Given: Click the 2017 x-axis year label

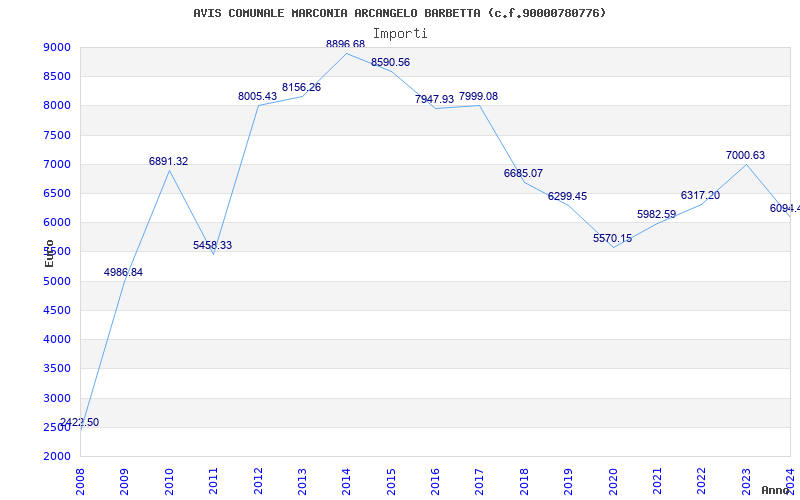Looking at the screenshot, I should tap(480, 482).
